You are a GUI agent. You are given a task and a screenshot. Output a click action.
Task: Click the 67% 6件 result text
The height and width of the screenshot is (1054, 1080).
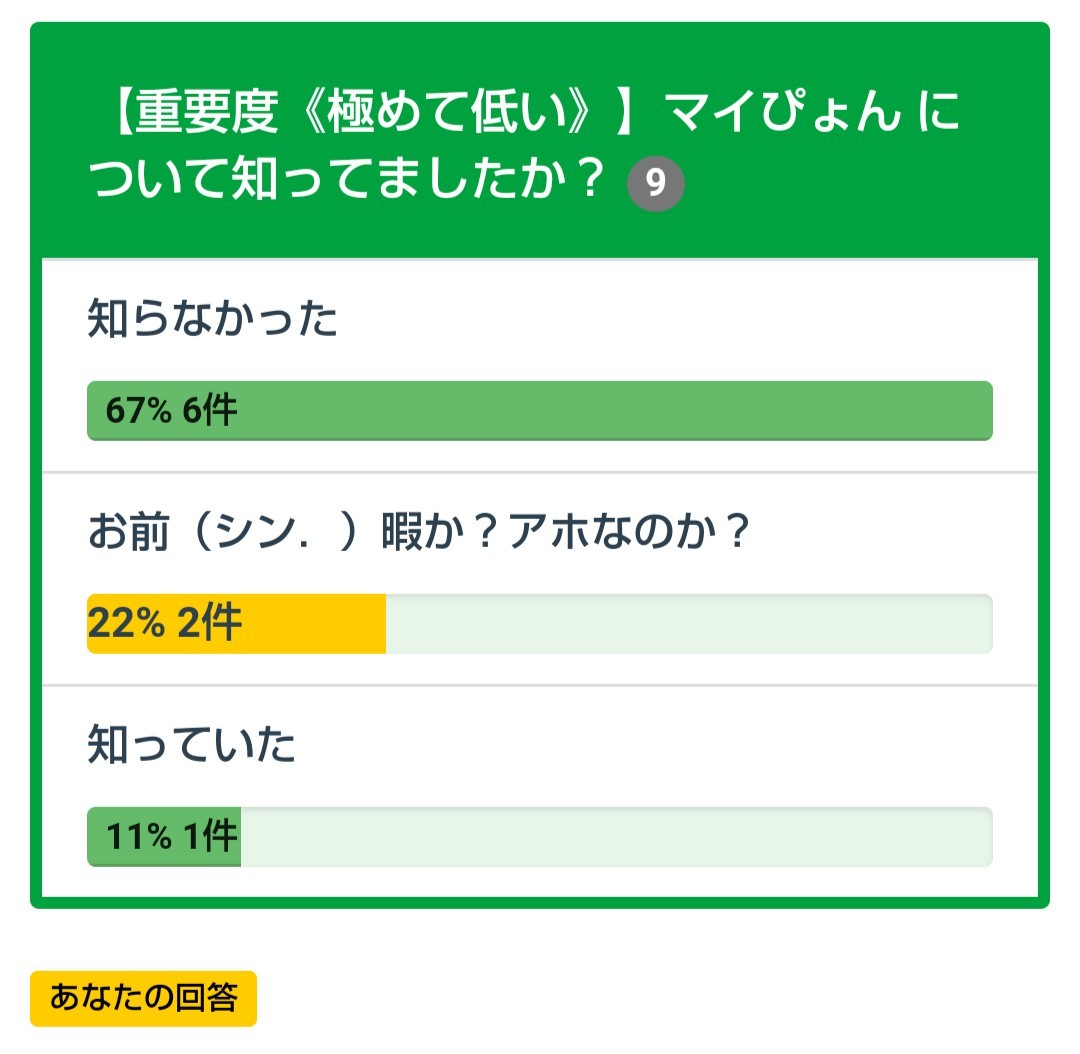(171, 411)
